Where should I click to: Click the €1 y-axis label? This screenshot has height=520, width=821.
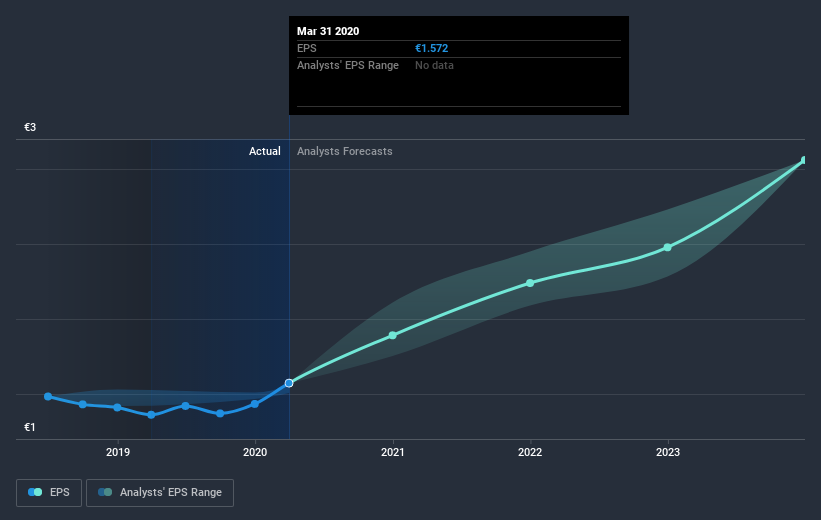coord(30,427)
